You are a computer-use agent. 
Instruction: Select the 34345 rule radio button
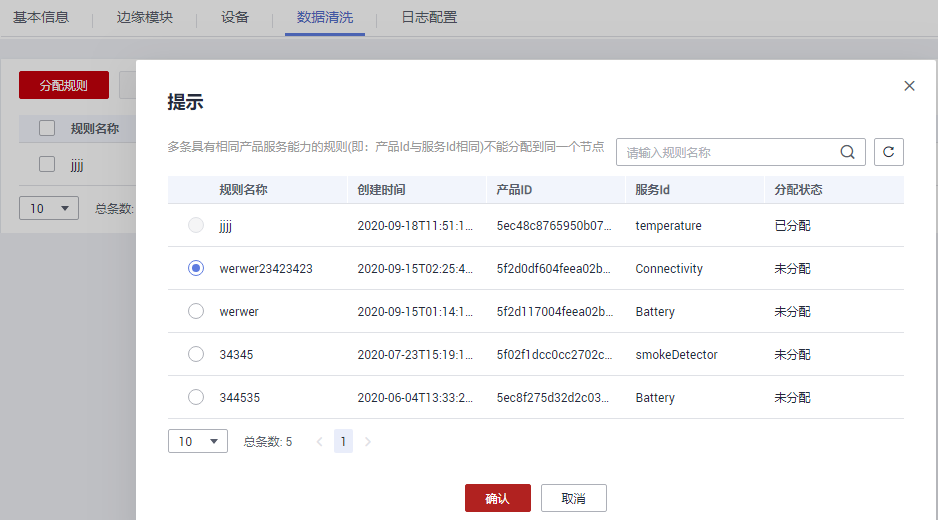click(x=196, y=354)
